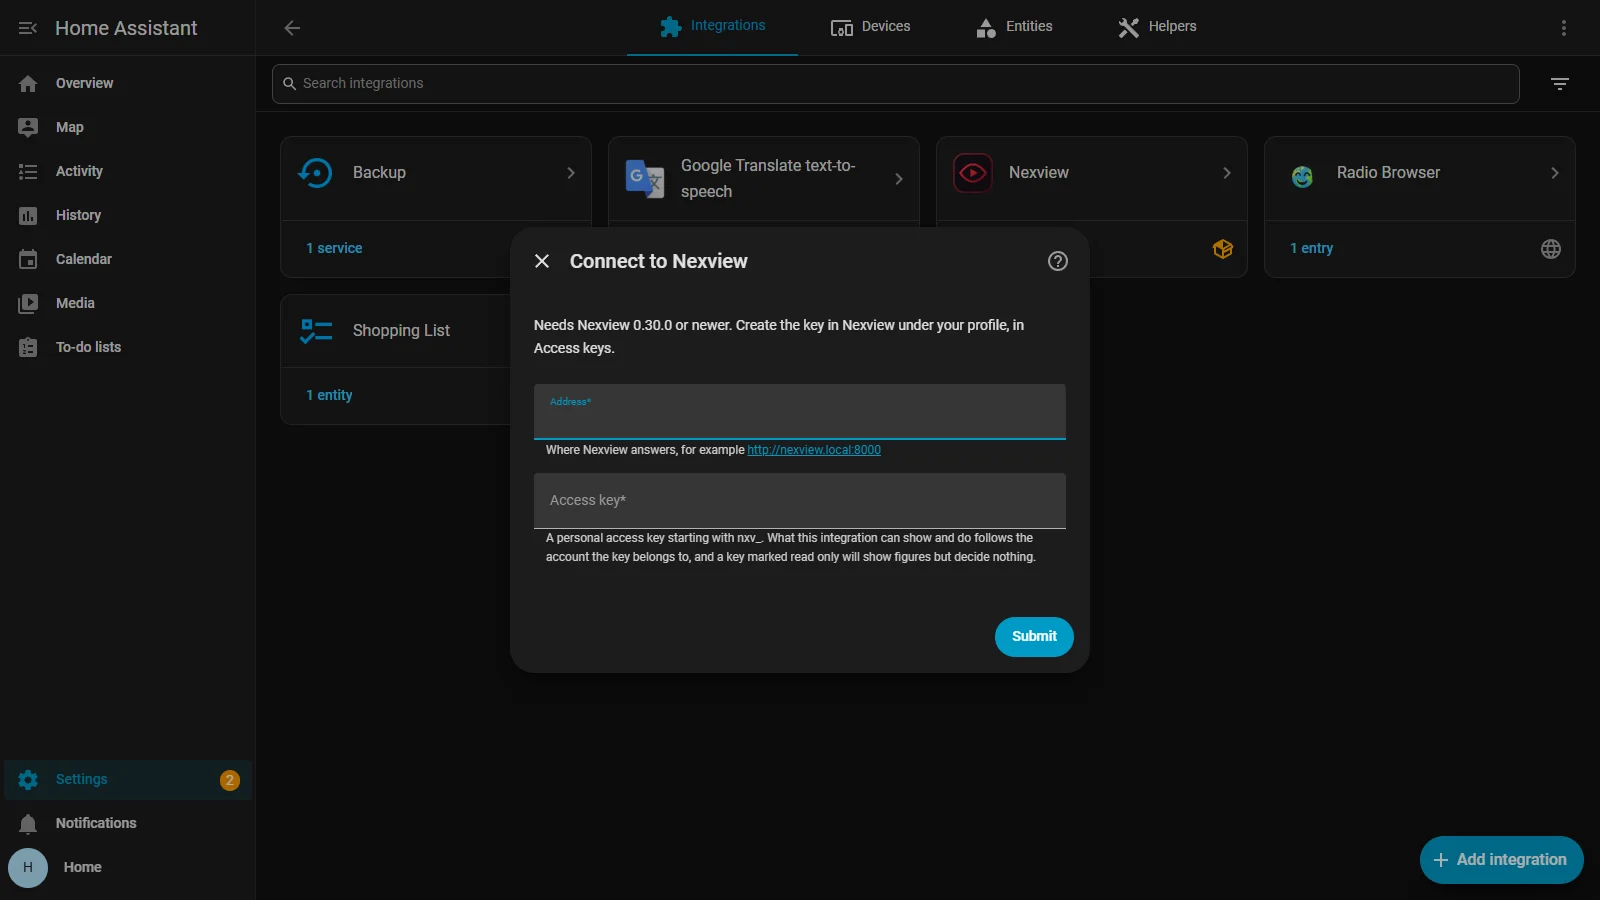Click the orange custom integration box icon
The image size is (1600, 900).
point(1223,249)
